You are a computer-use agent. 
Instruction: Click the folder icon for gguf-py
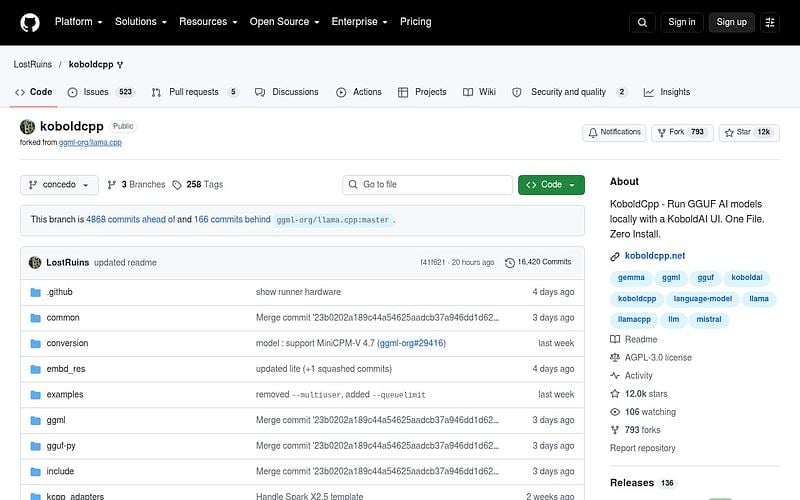tap(35, 446)
